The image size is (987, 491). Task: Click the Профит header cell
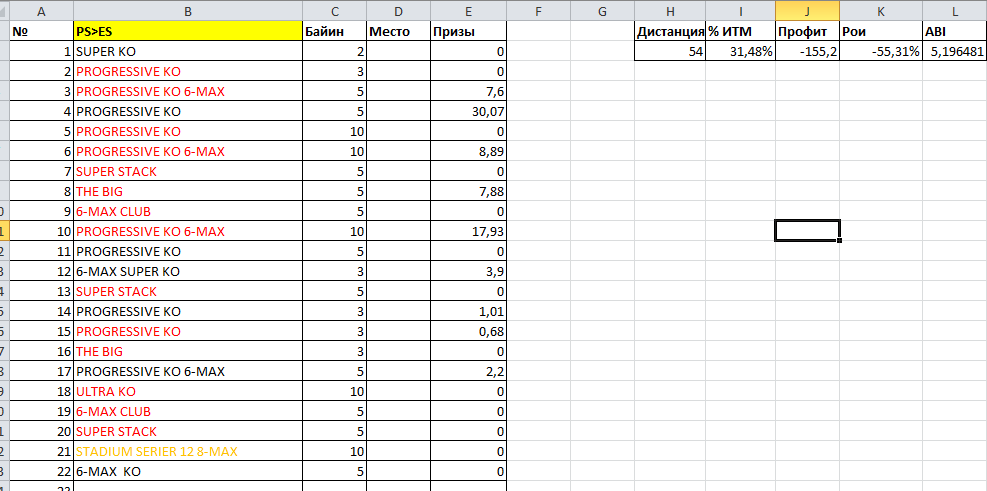[x=808, y=31]
